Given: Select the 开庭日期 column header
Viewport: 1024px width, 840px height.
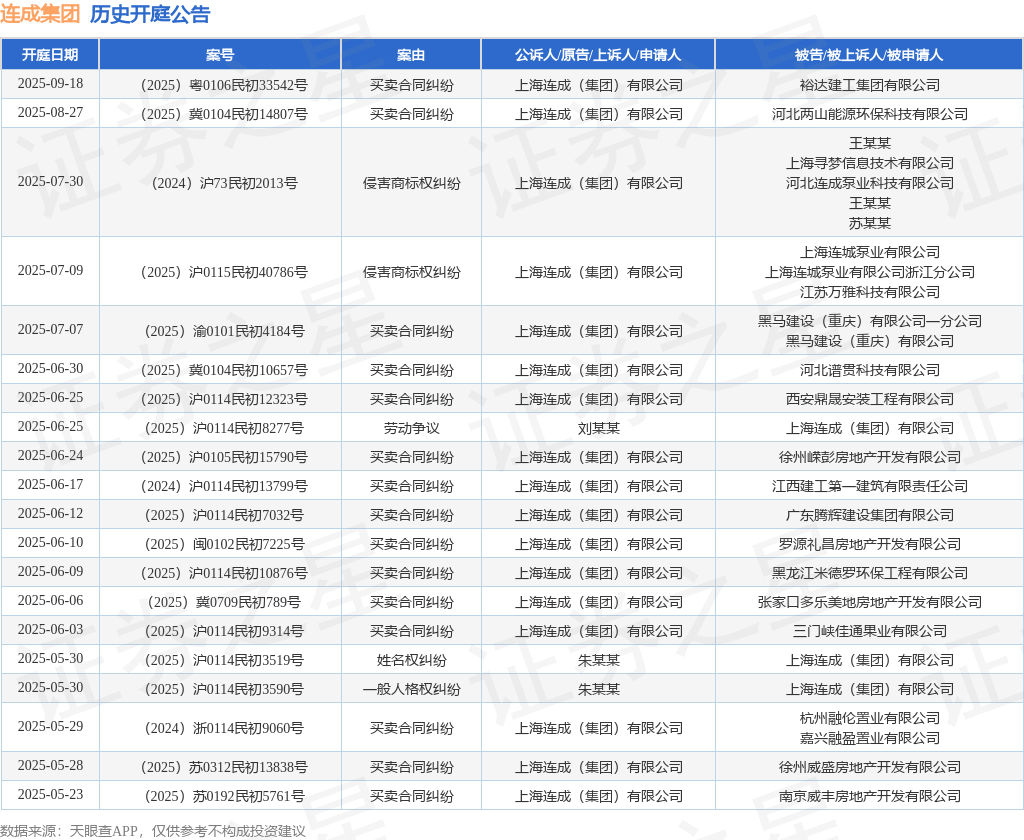Looking at the screenshot, I should point(50,55).
